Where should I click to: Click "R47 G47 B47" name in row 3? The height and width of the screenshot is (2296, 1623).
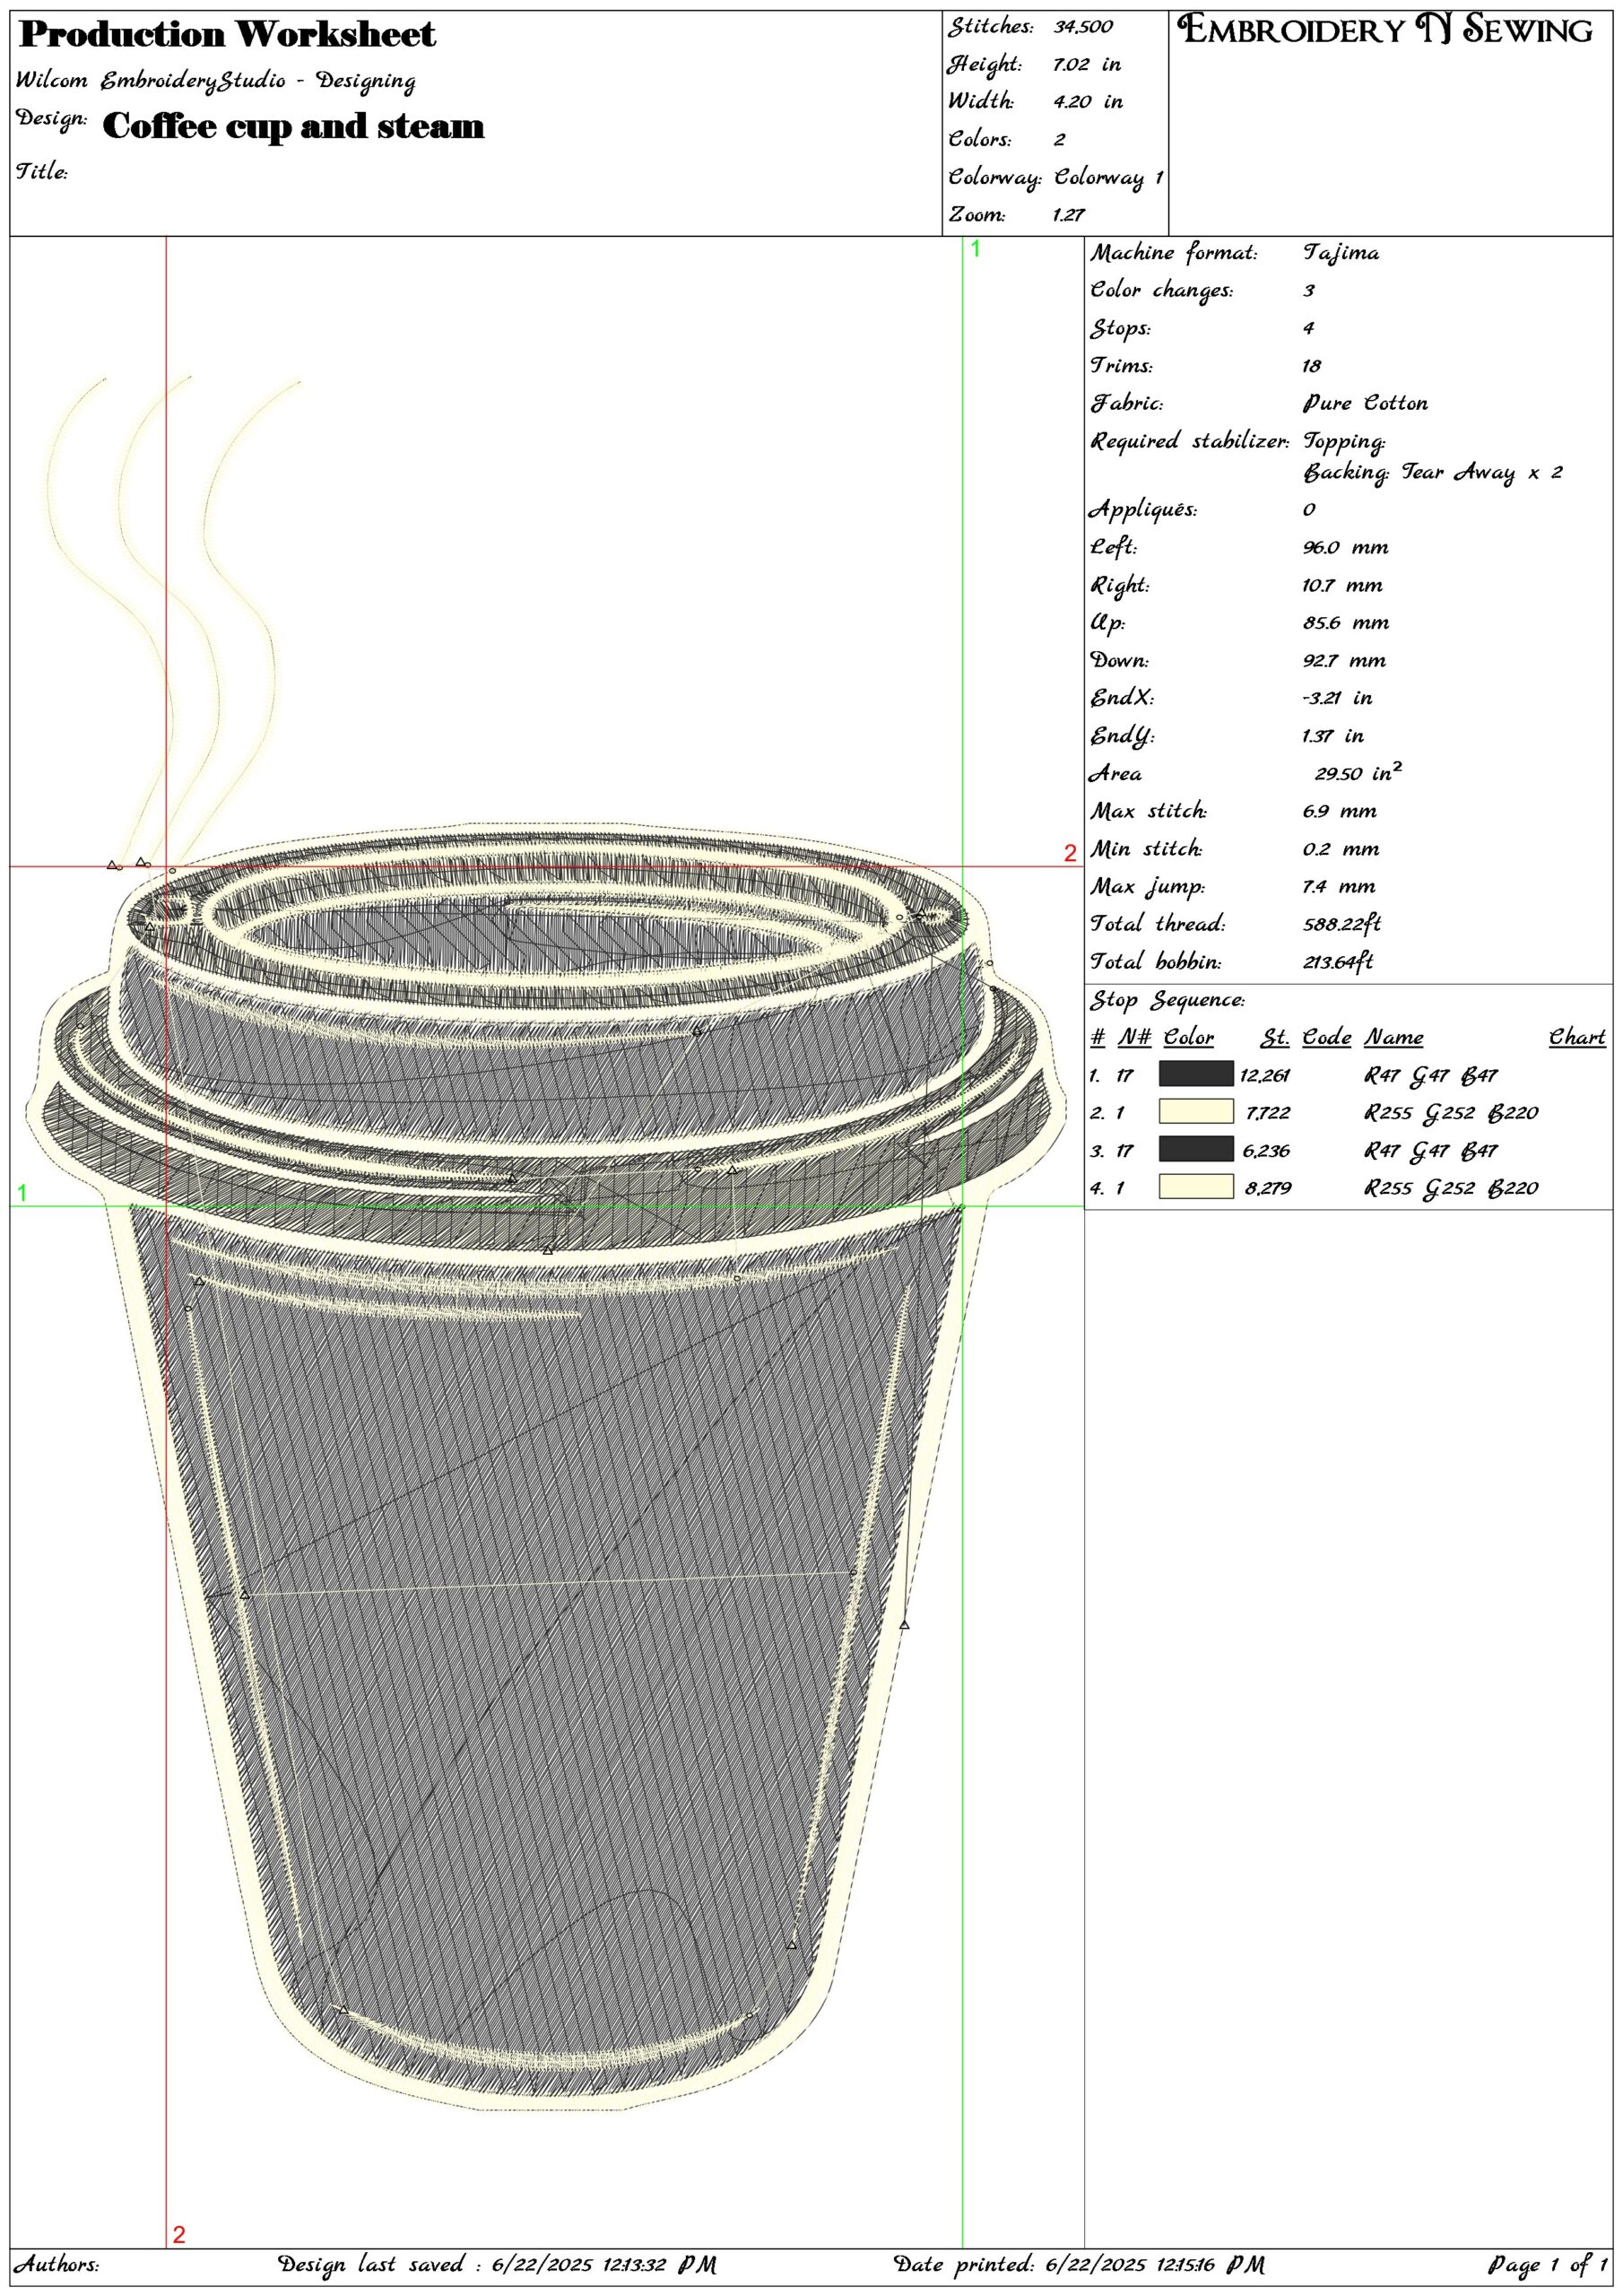(x=1431, y=1150)
